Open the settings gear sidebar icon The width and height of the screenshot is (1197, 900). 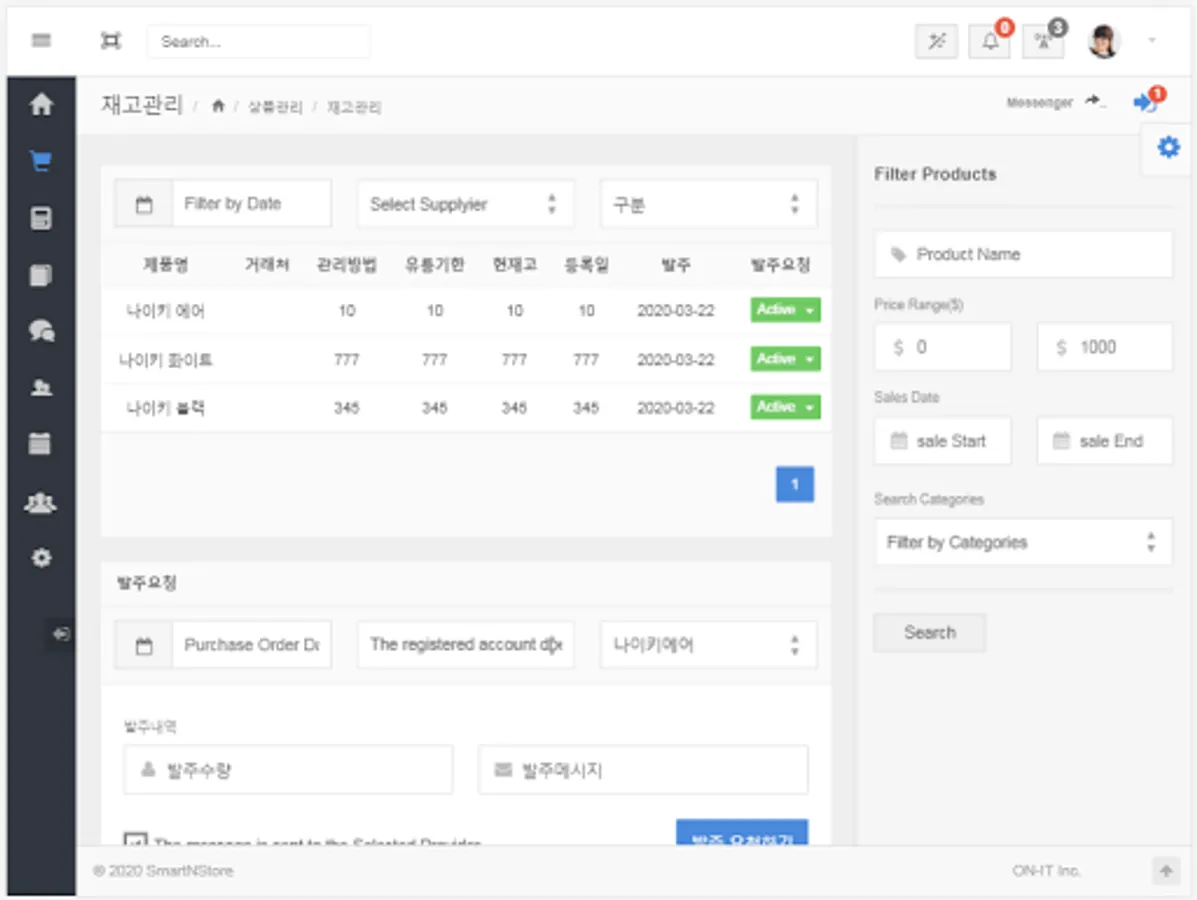(41, 558)
